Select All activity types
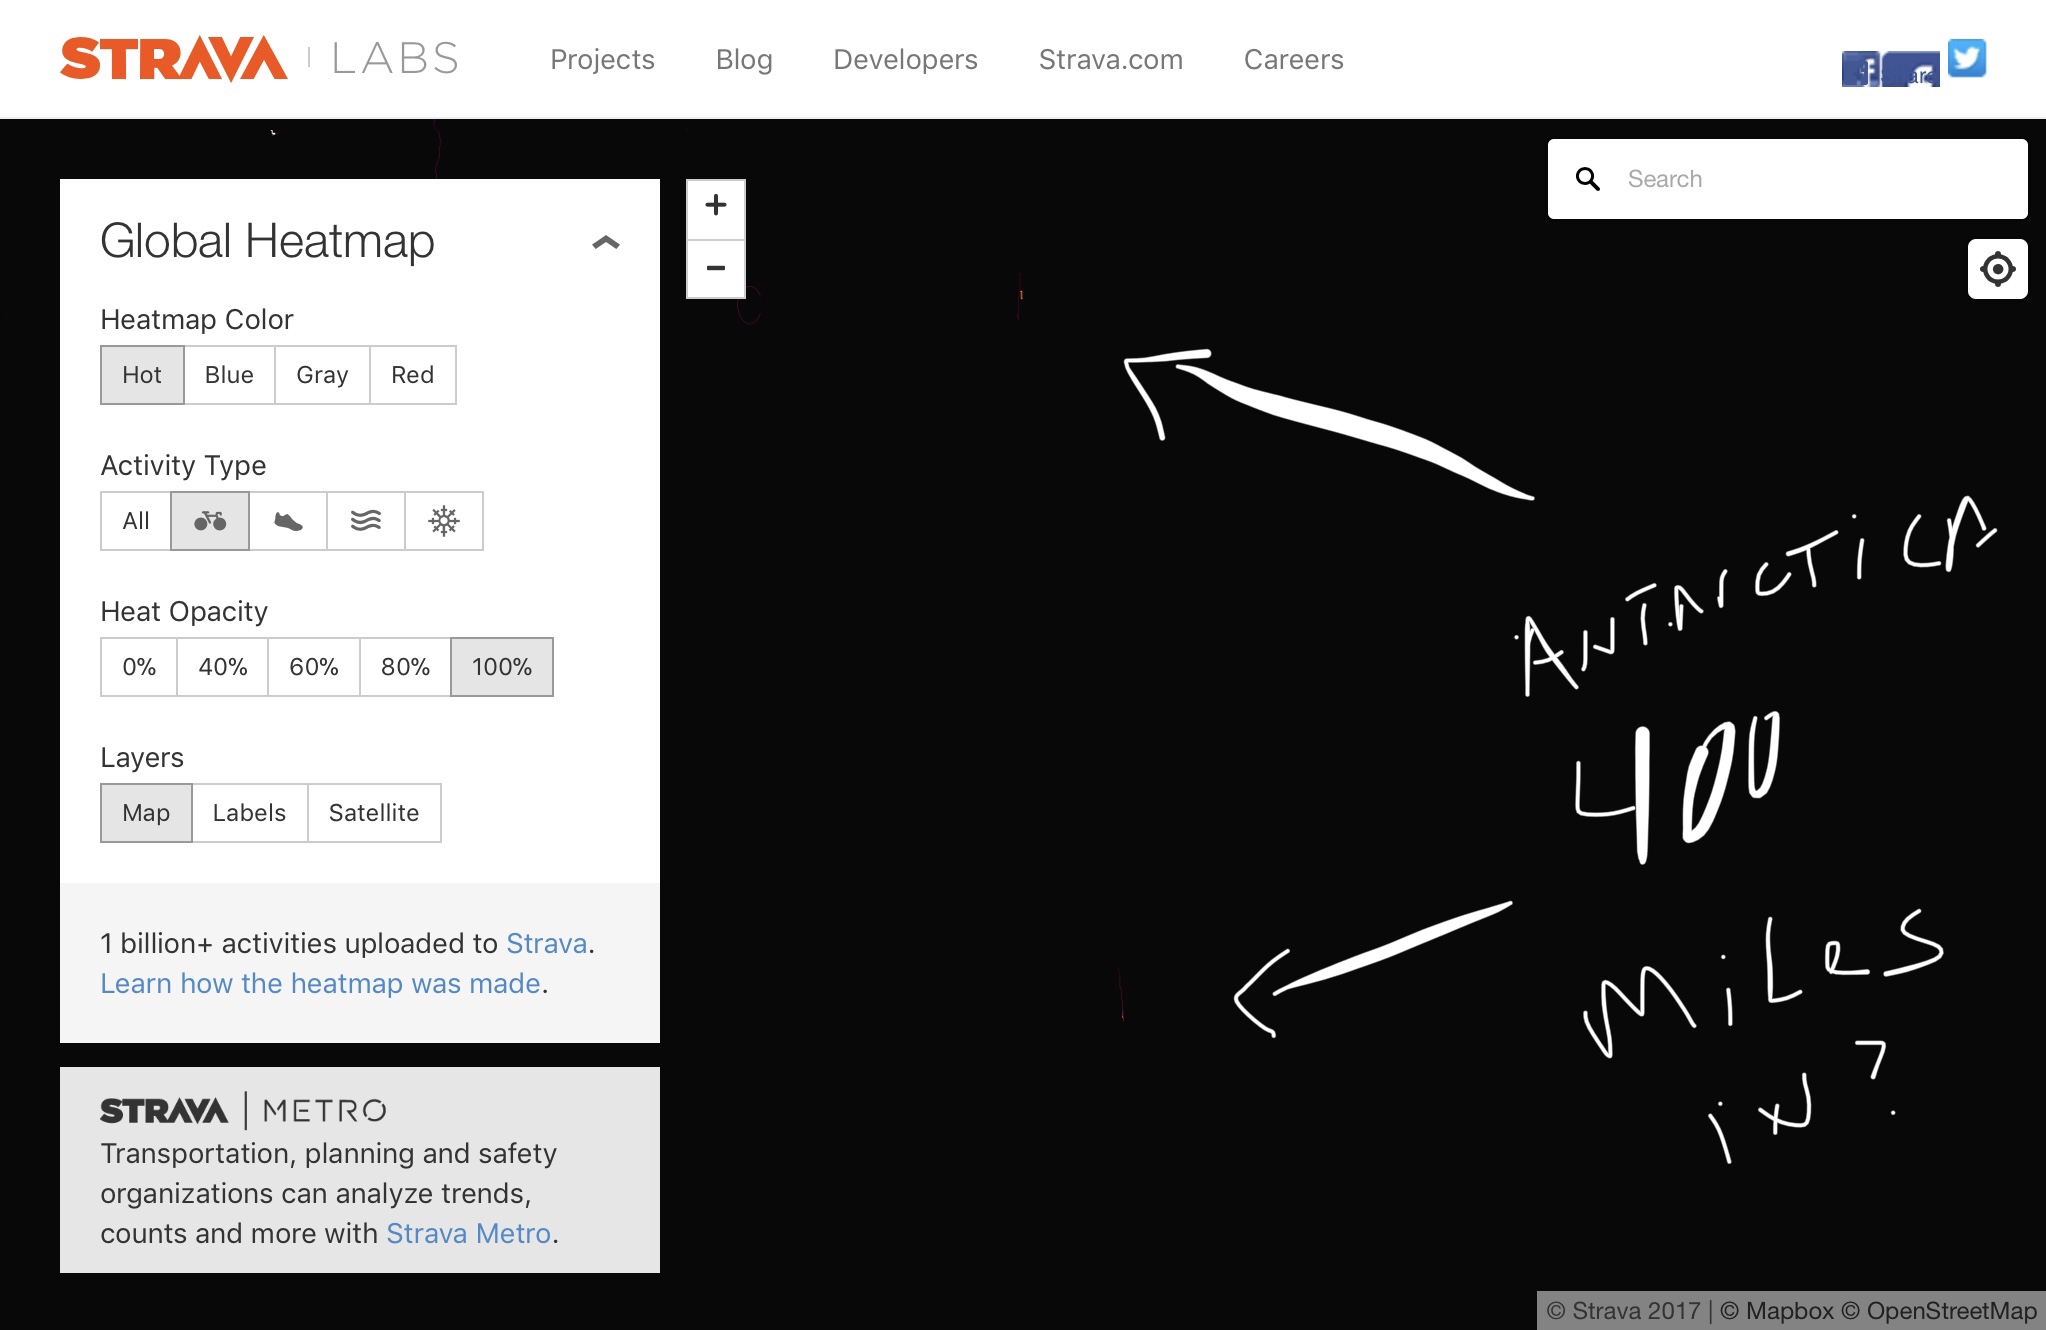The height and width of the screenshot is (1330, 2046). tap(136, 521)
